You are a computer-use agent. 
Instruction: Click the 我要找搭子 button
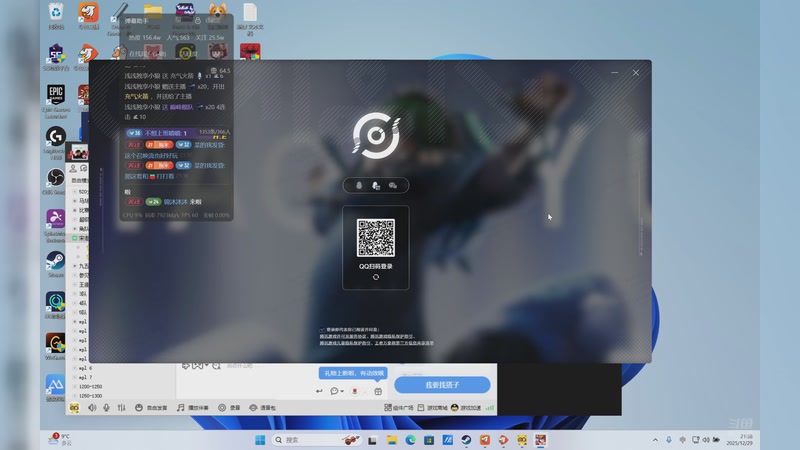(x=442, y=385)
